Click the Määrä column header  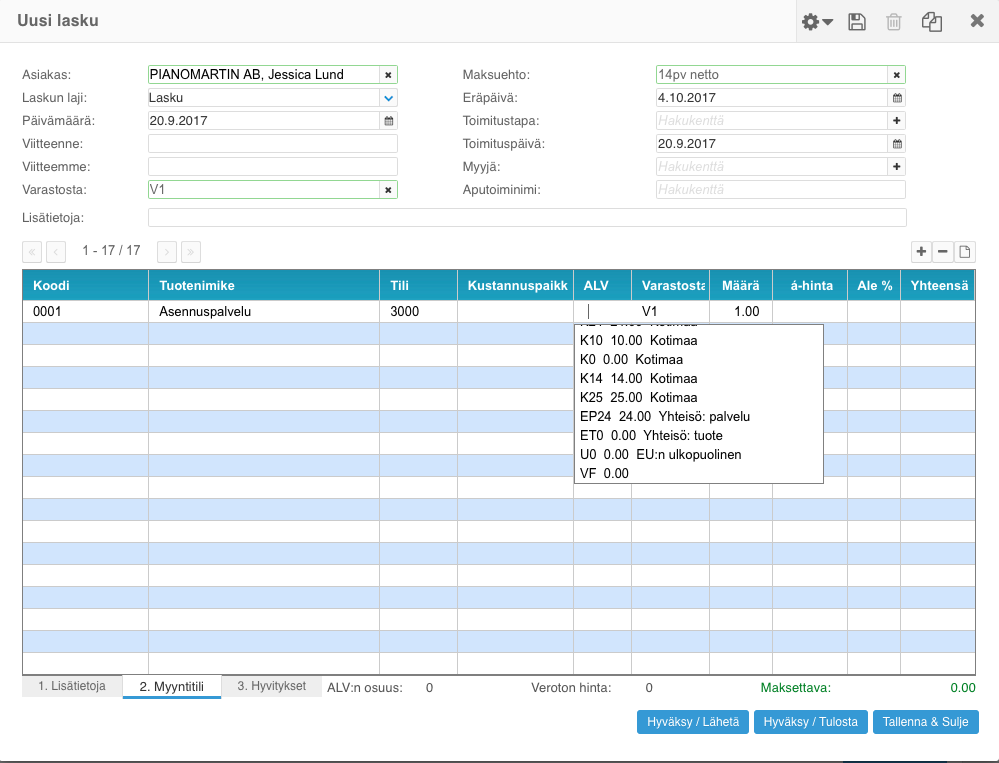pyautogui.click(x=741, y=285)
